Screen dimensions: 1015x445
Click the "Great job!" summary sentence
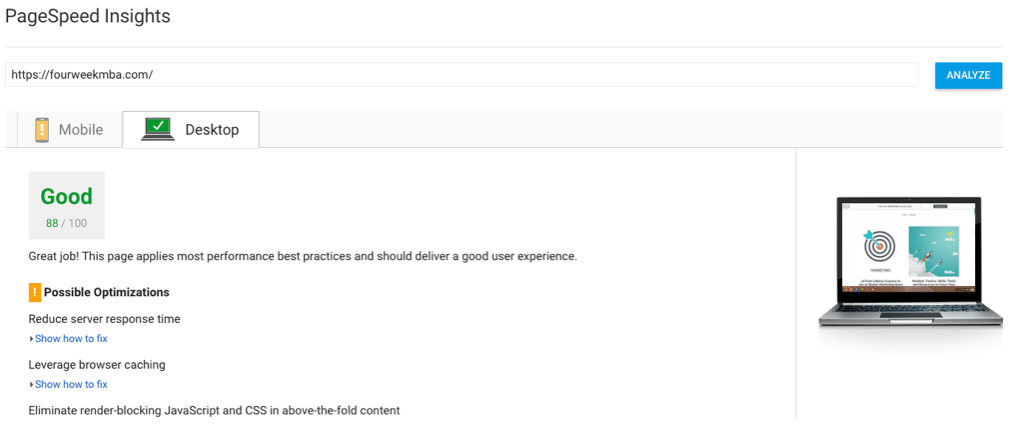pyautogui.click(x=302, y=257)
